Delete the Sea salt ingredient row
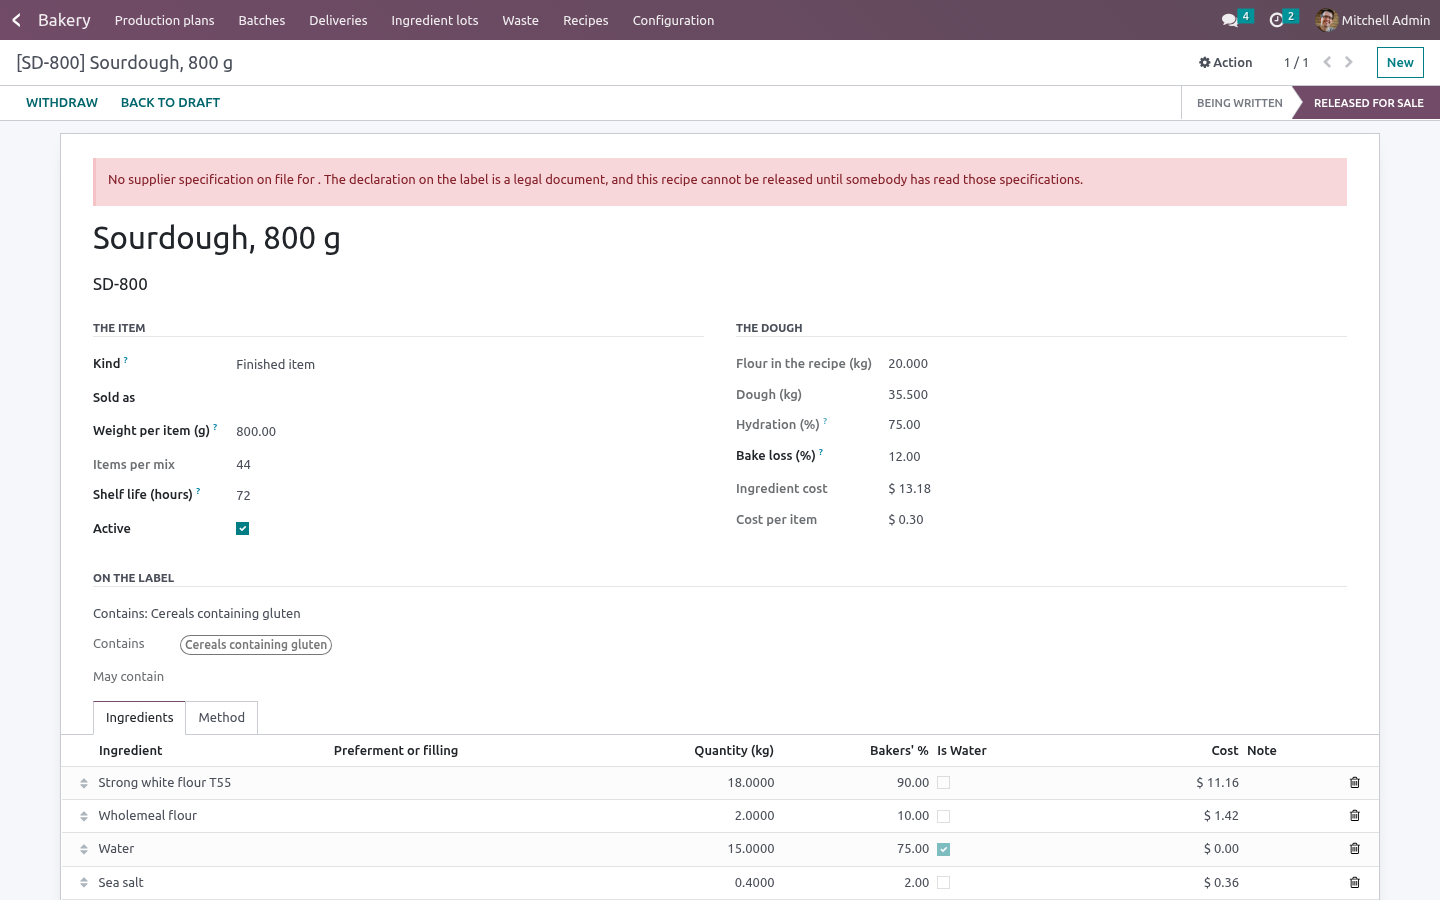 (1355, 883)
